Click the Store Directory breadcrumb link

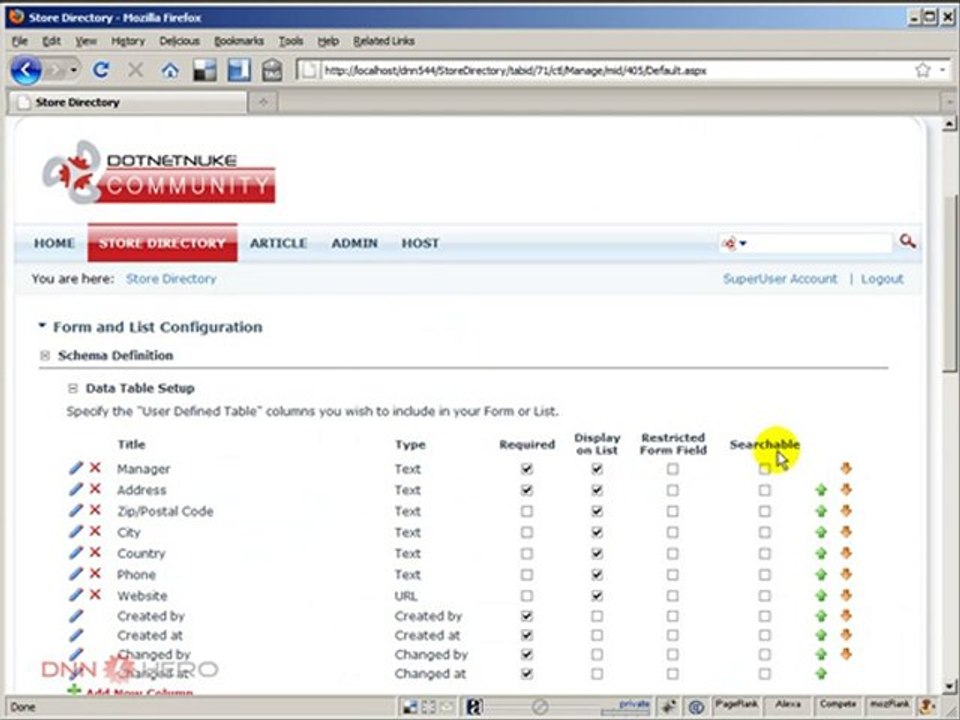(171, 279)
